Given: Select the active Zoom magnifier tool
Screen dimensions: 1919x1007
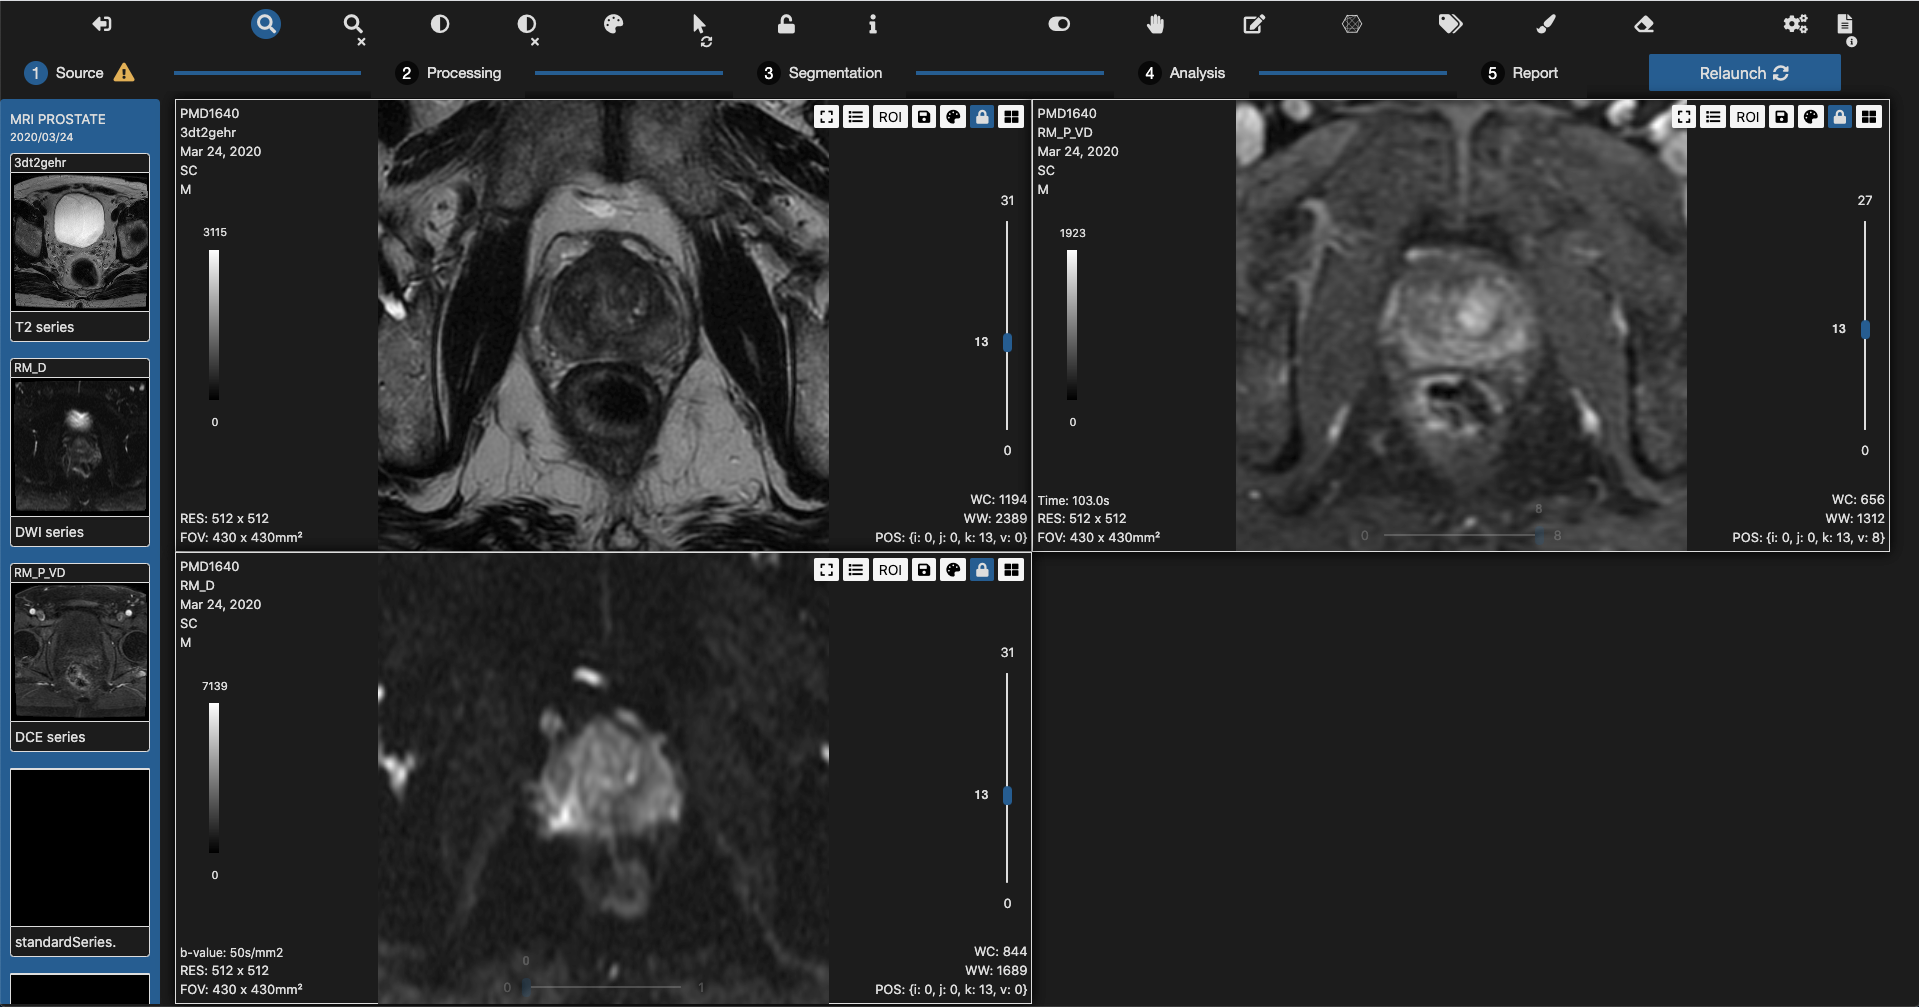Looking at the screenshot, I should [266, 24].
